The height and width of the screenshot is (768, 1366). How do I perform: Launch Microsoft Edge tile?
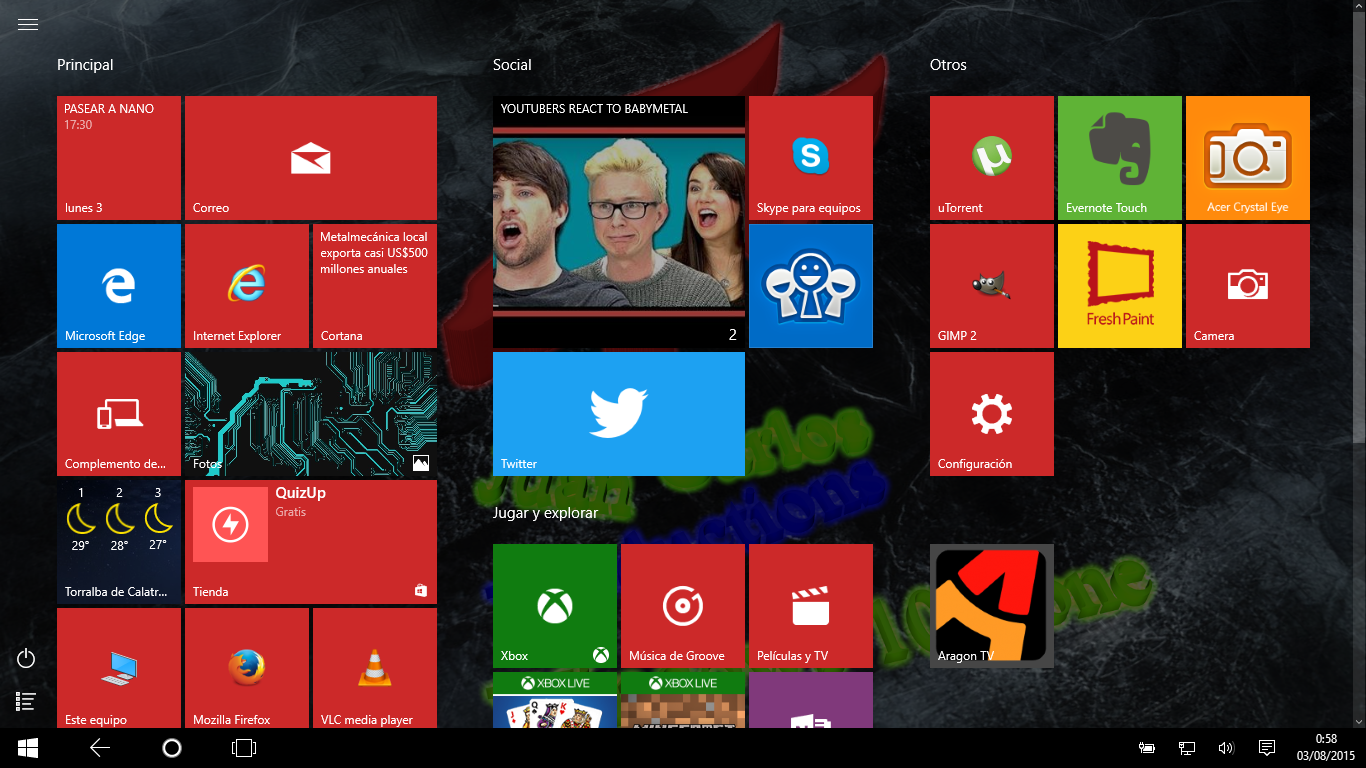[x=119, y=286]
